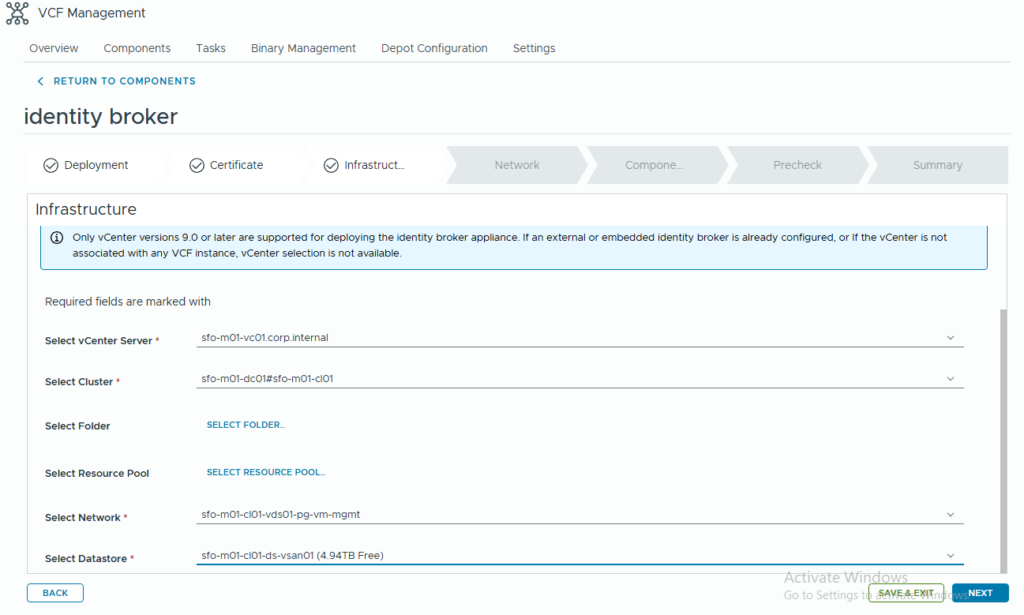Click the Infrastructure panel vertical scrollbar
Screen dimensions: 1024x615
tap(1003, 440)
